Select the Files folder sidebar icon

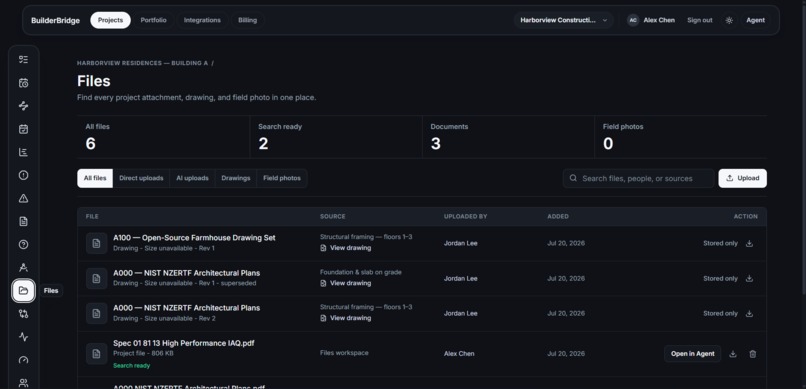(x=23, y=291)
